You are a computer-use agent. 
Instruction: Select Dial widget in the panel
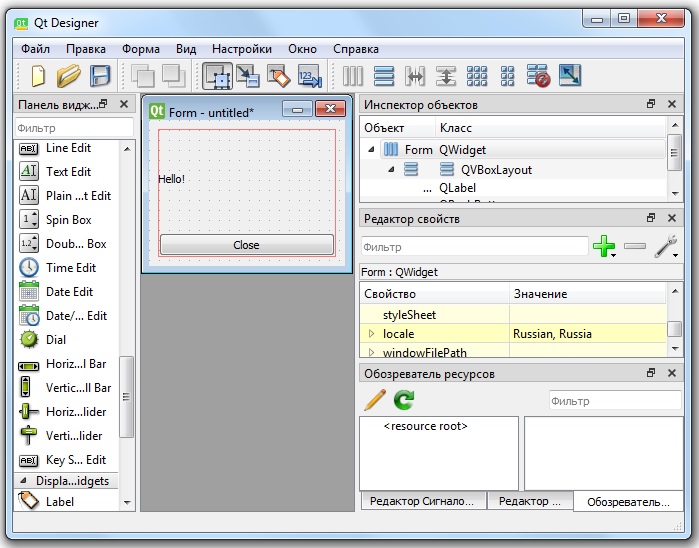[67, 340]
